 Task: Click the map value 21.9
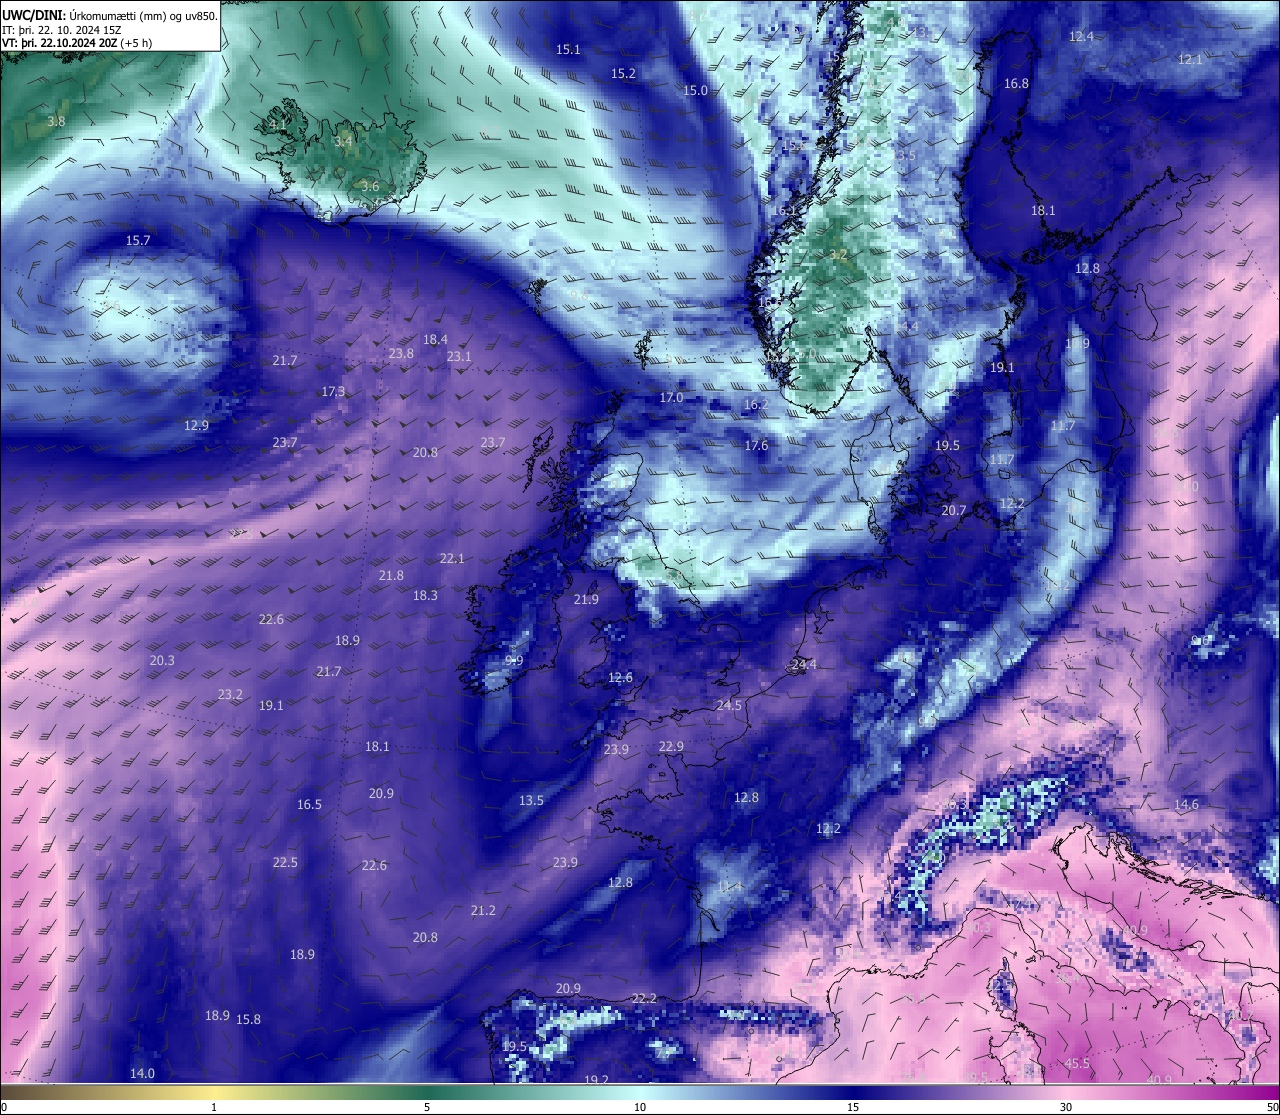pyautogui.click(x=586, y=599)
